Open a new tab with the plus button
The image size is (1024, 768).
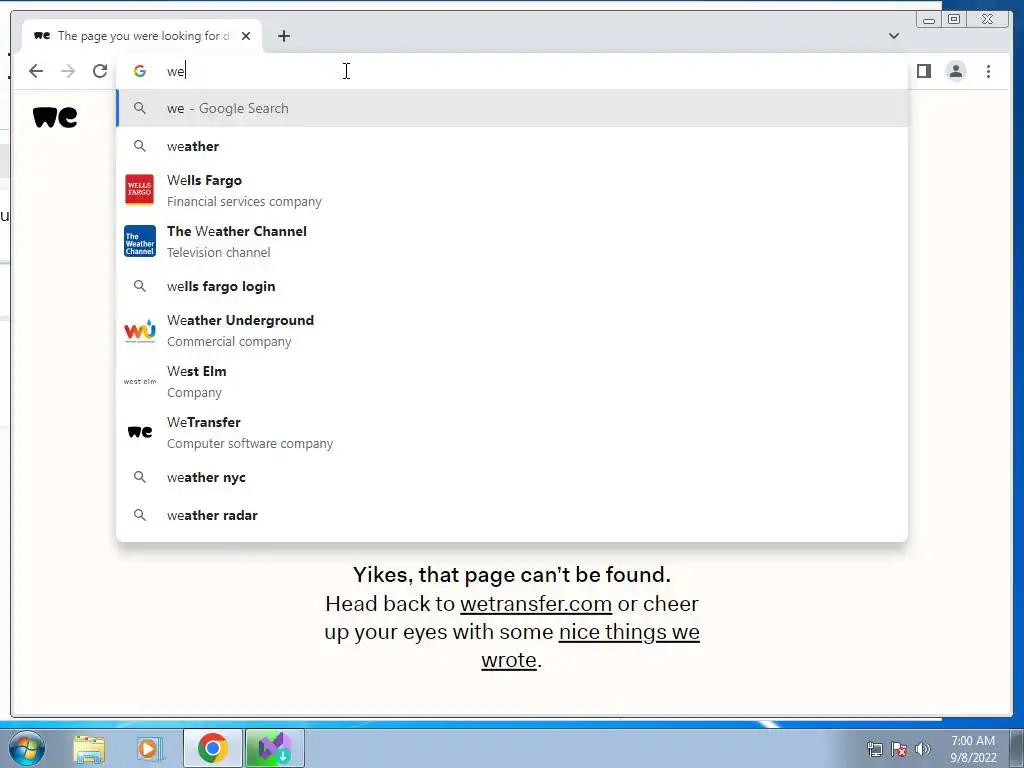283,36
